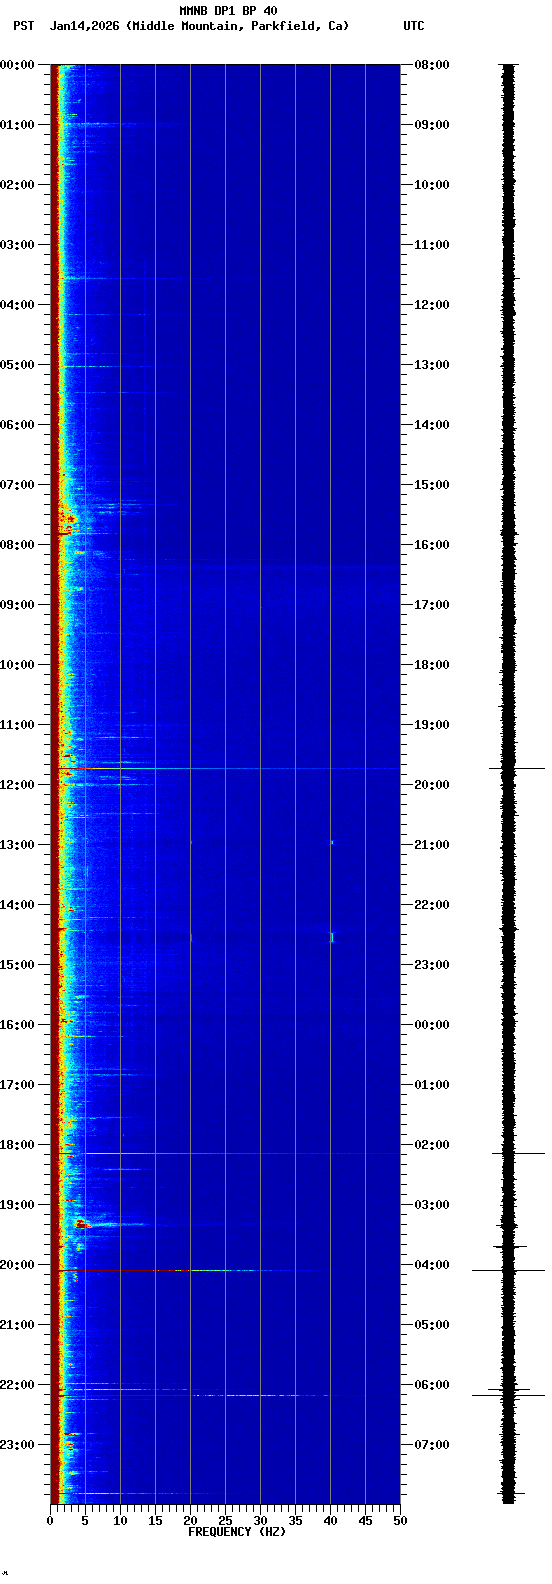Select the 06:00 PST time label
Image resolution: width=552 pixels, height=1584 pixels.
[18, 425]
